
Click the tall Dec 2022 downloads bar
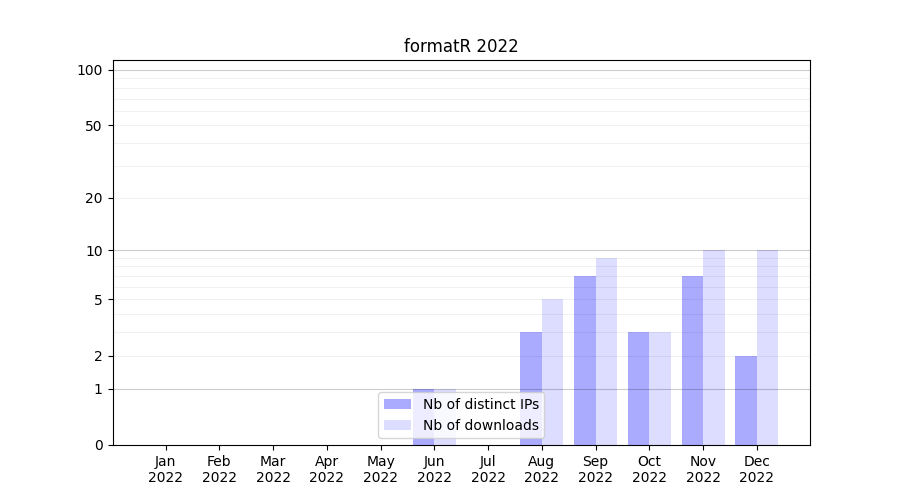(x=767, y=347)
